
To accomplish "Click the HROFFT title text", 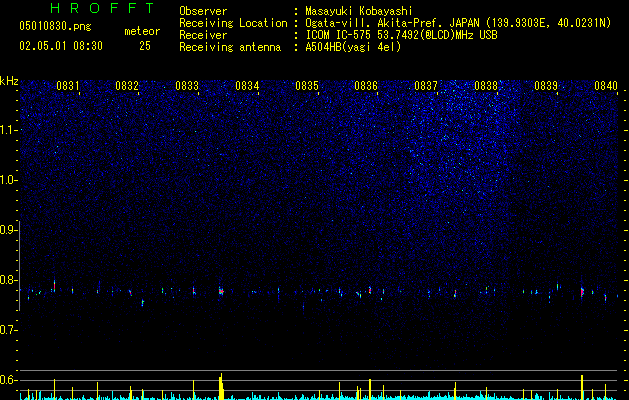I will [103, 8].
